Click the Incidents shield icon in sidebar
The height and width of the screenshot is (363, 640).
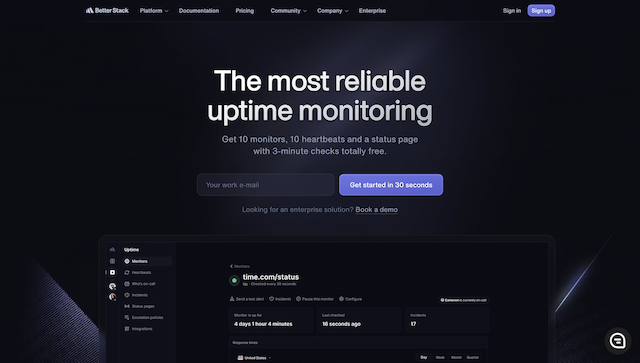coord(127,295)
